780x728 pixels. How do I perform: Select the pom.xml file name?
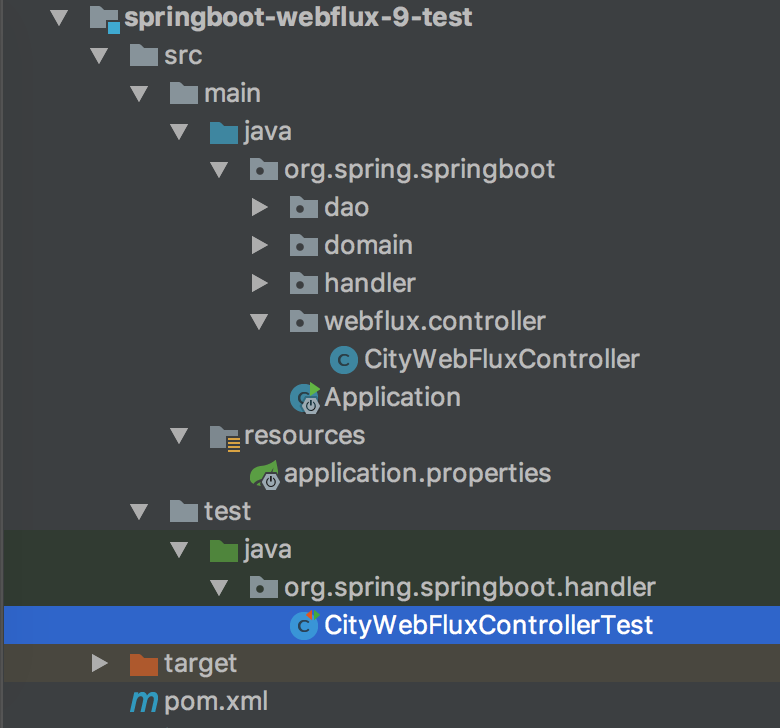[216, 702]
